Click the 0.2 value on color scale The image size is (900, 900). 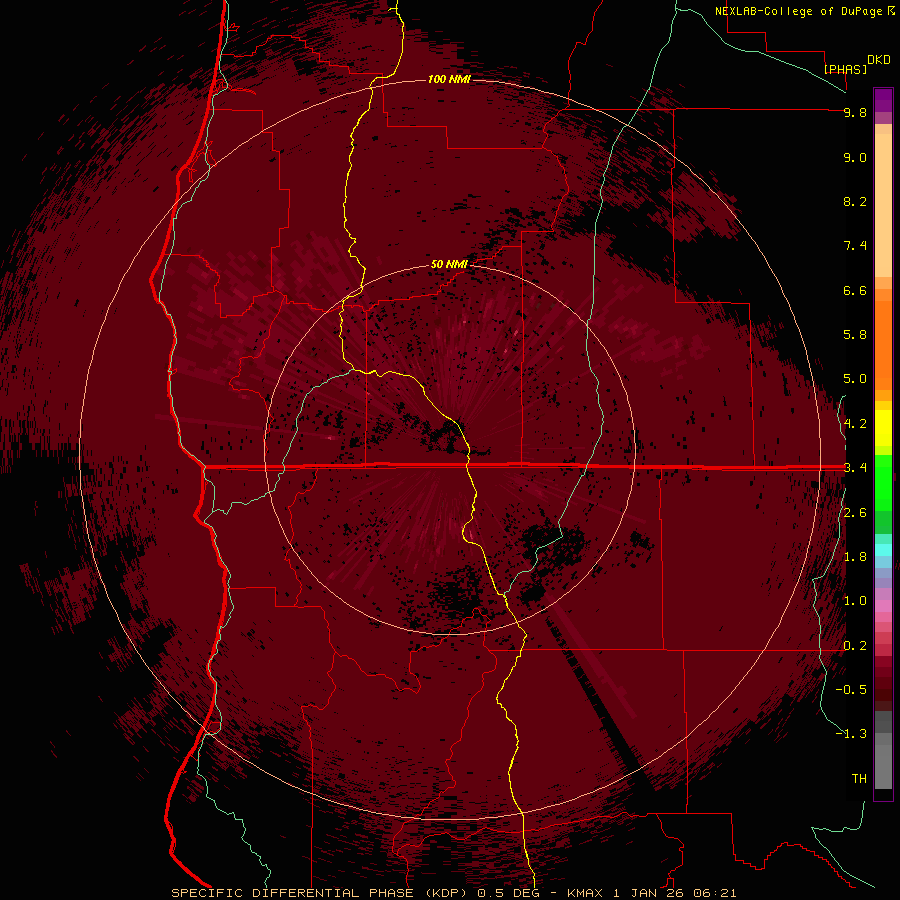(x=855, y=646)
